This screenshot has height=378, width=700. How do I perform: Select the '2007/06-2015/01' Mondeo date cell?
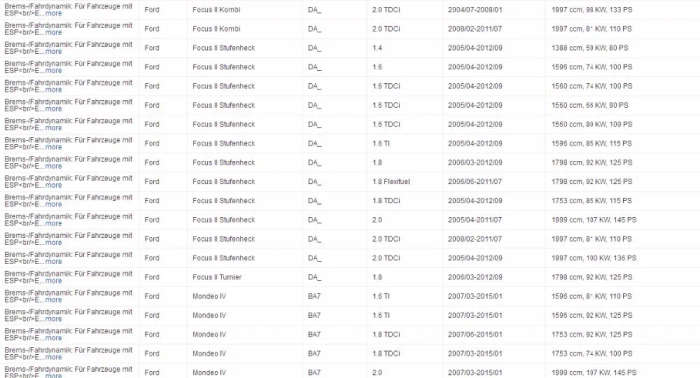point(475,334)
